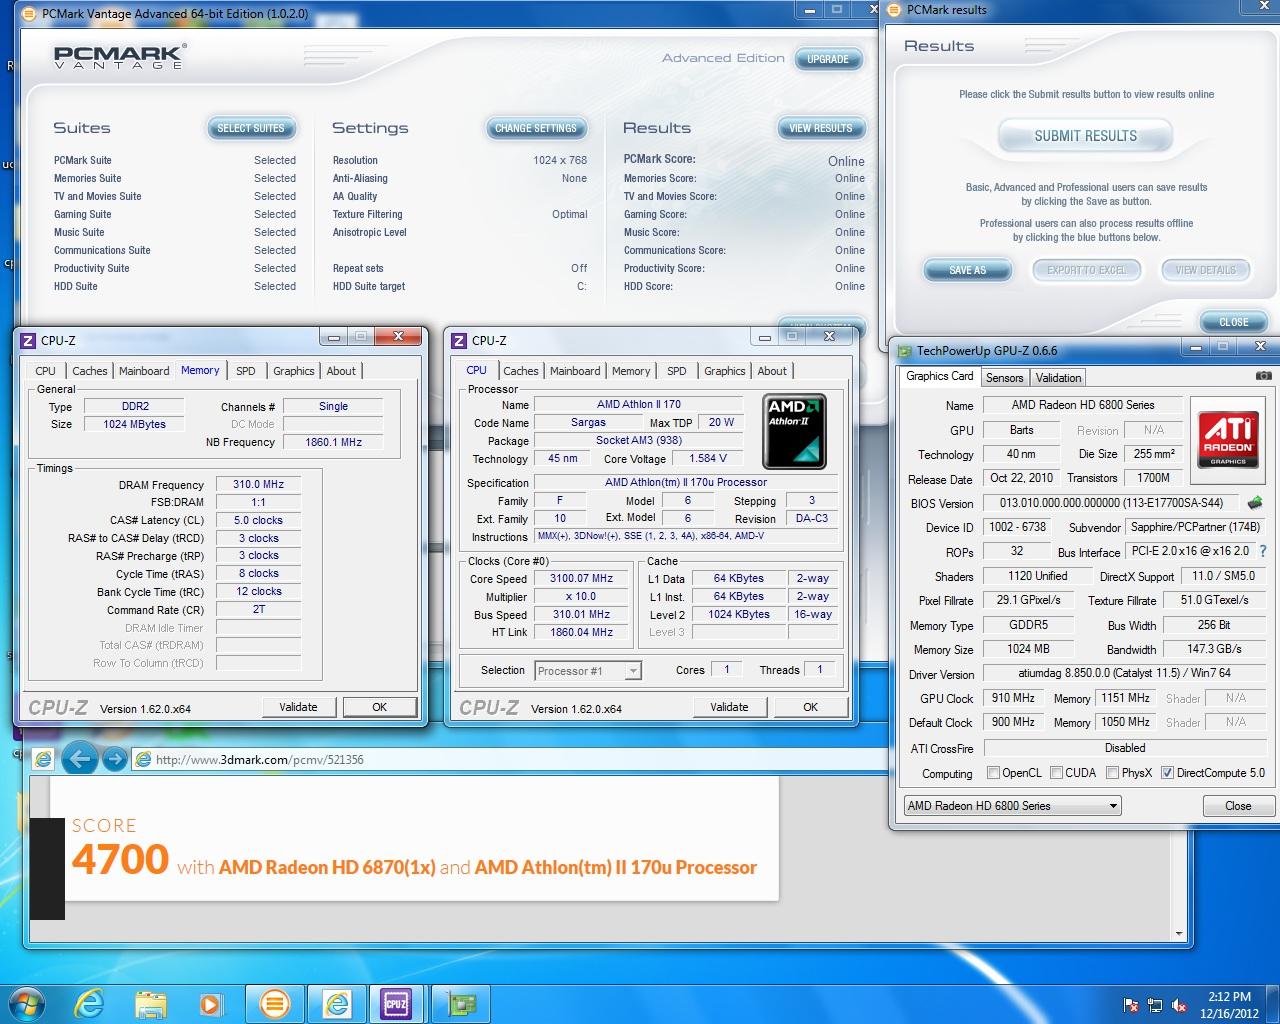Tick the PhysX checkbox in GPU-Z
Screen dimensions: 1280x1024
pos(1112,773)
